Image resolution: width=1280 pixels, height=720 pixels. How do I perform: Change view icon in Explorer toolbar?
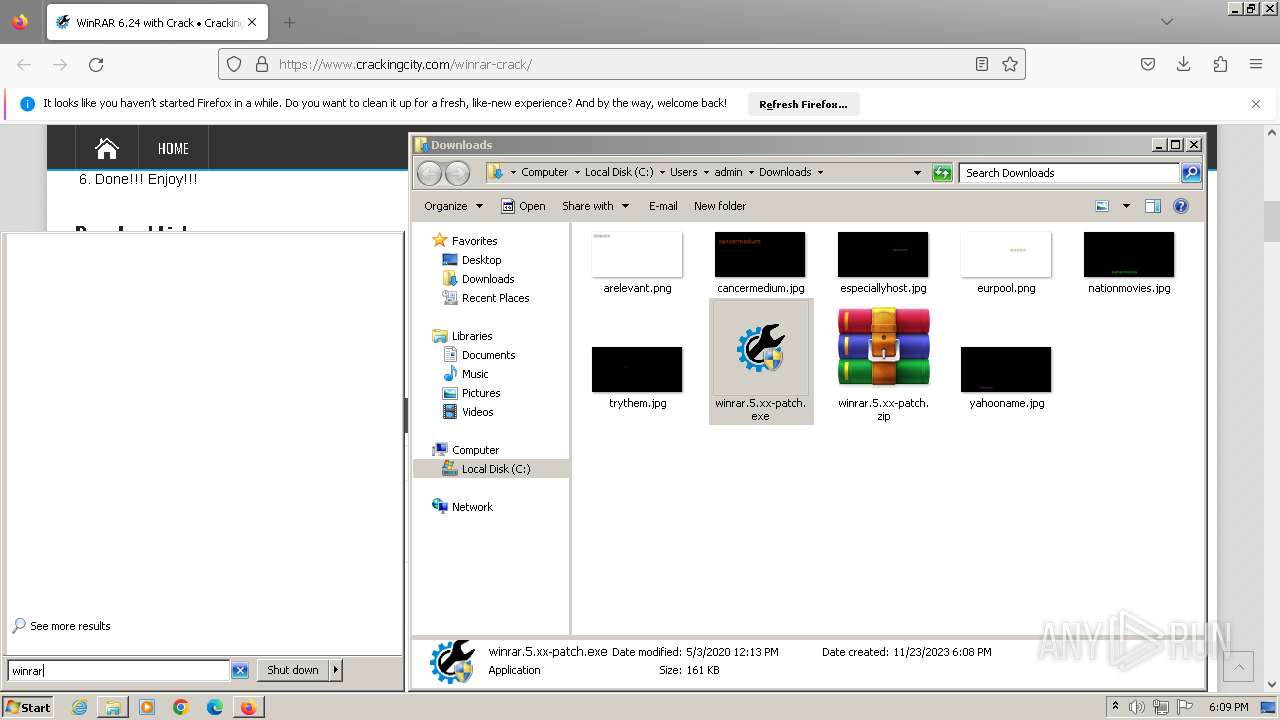click(x=1102, y=206)
